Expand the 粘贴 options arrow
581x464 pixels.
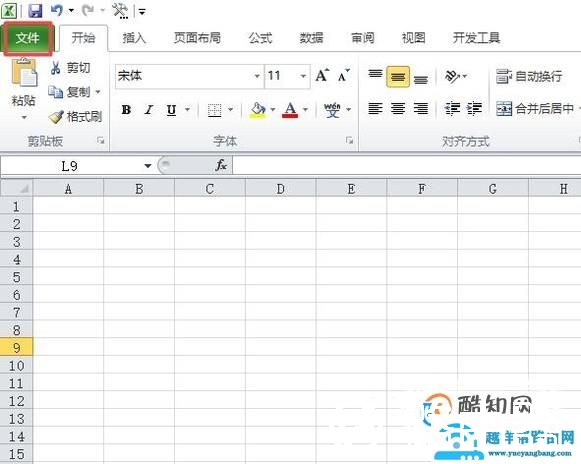pos(24,118)
